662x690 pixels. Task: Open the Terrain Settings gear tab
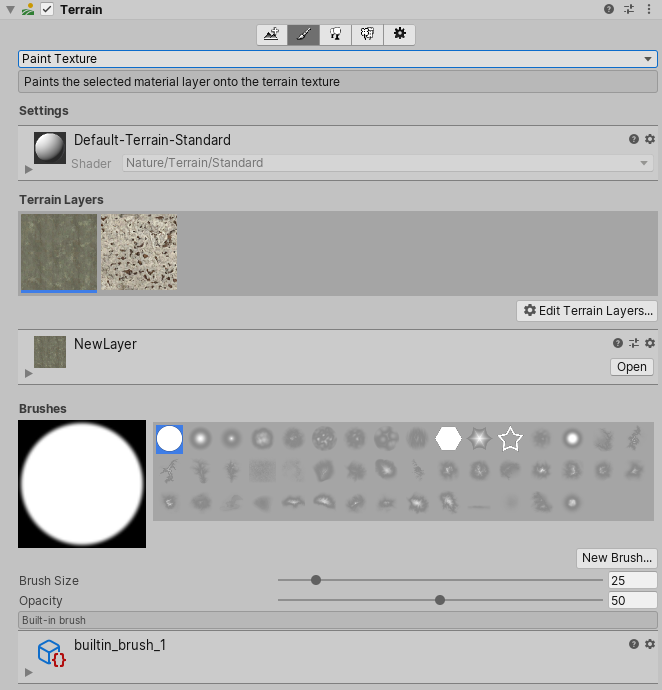[x=400, y=35]
